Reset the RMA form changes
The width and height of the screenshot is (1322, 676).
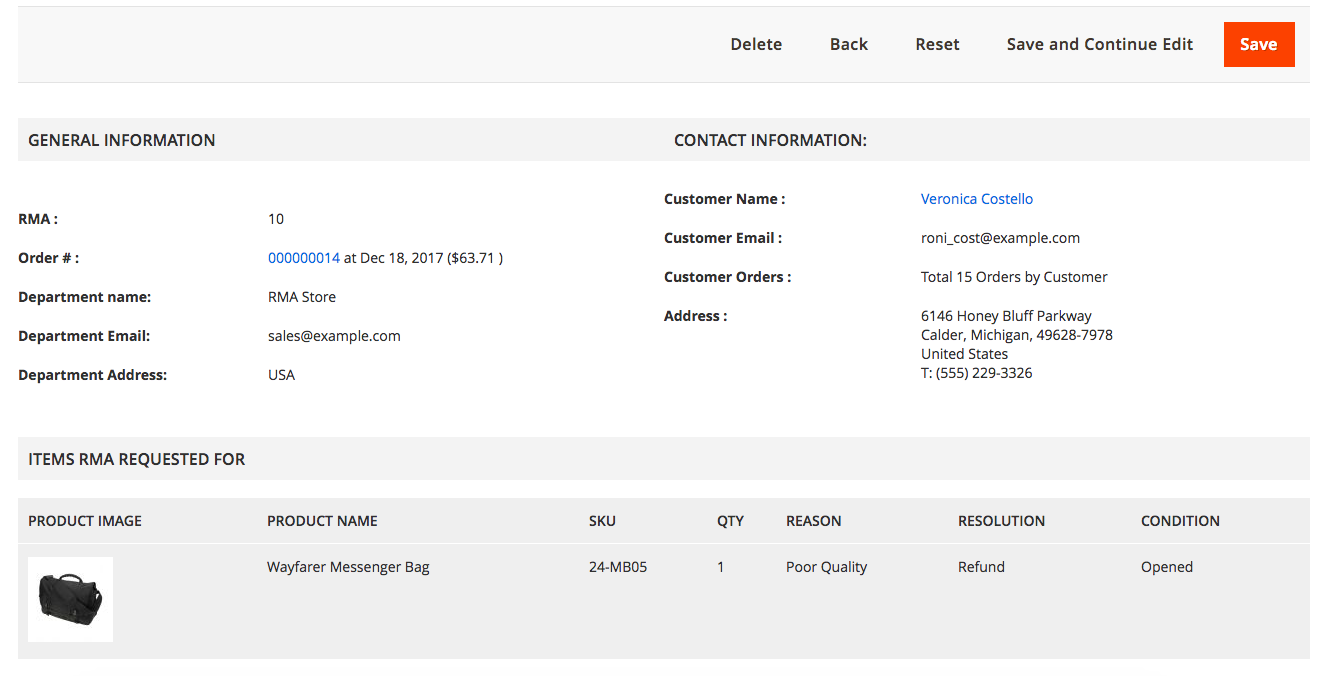coord(937,44)
